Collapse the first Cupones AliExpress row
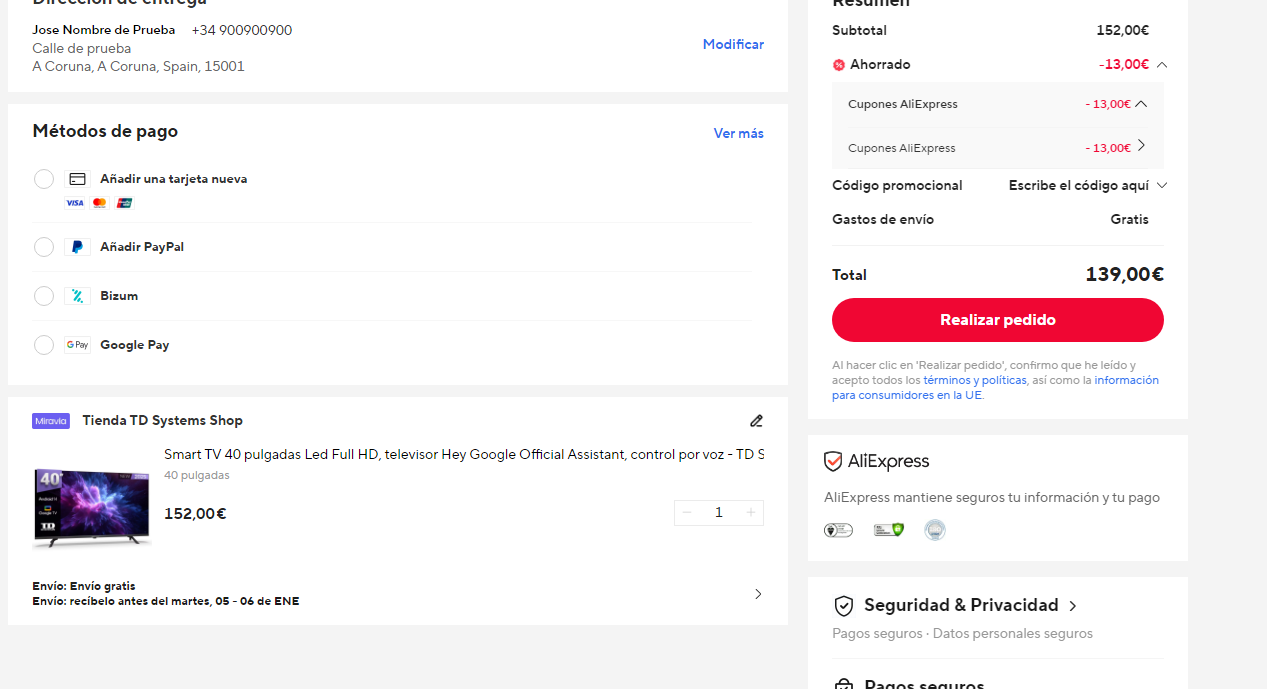 pyautogui.click(x=1141, y=103)
